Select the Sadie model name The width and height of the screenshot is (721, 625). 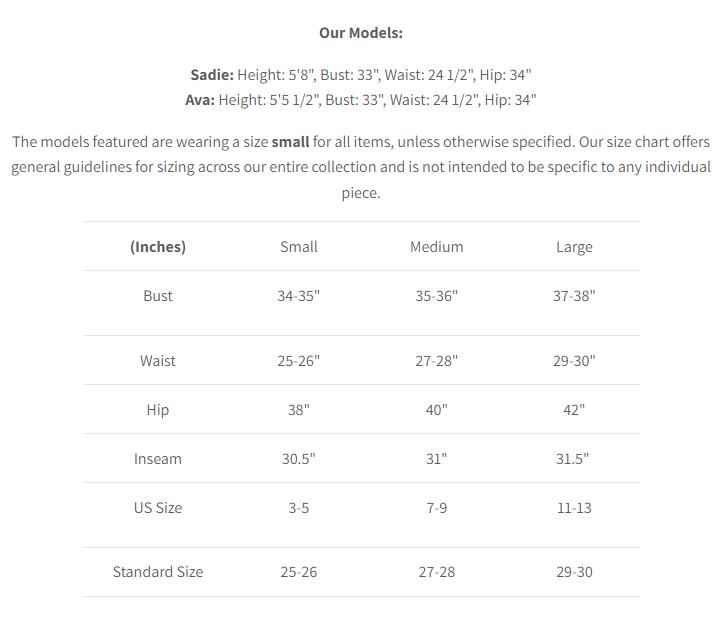(x=211, y=75)
